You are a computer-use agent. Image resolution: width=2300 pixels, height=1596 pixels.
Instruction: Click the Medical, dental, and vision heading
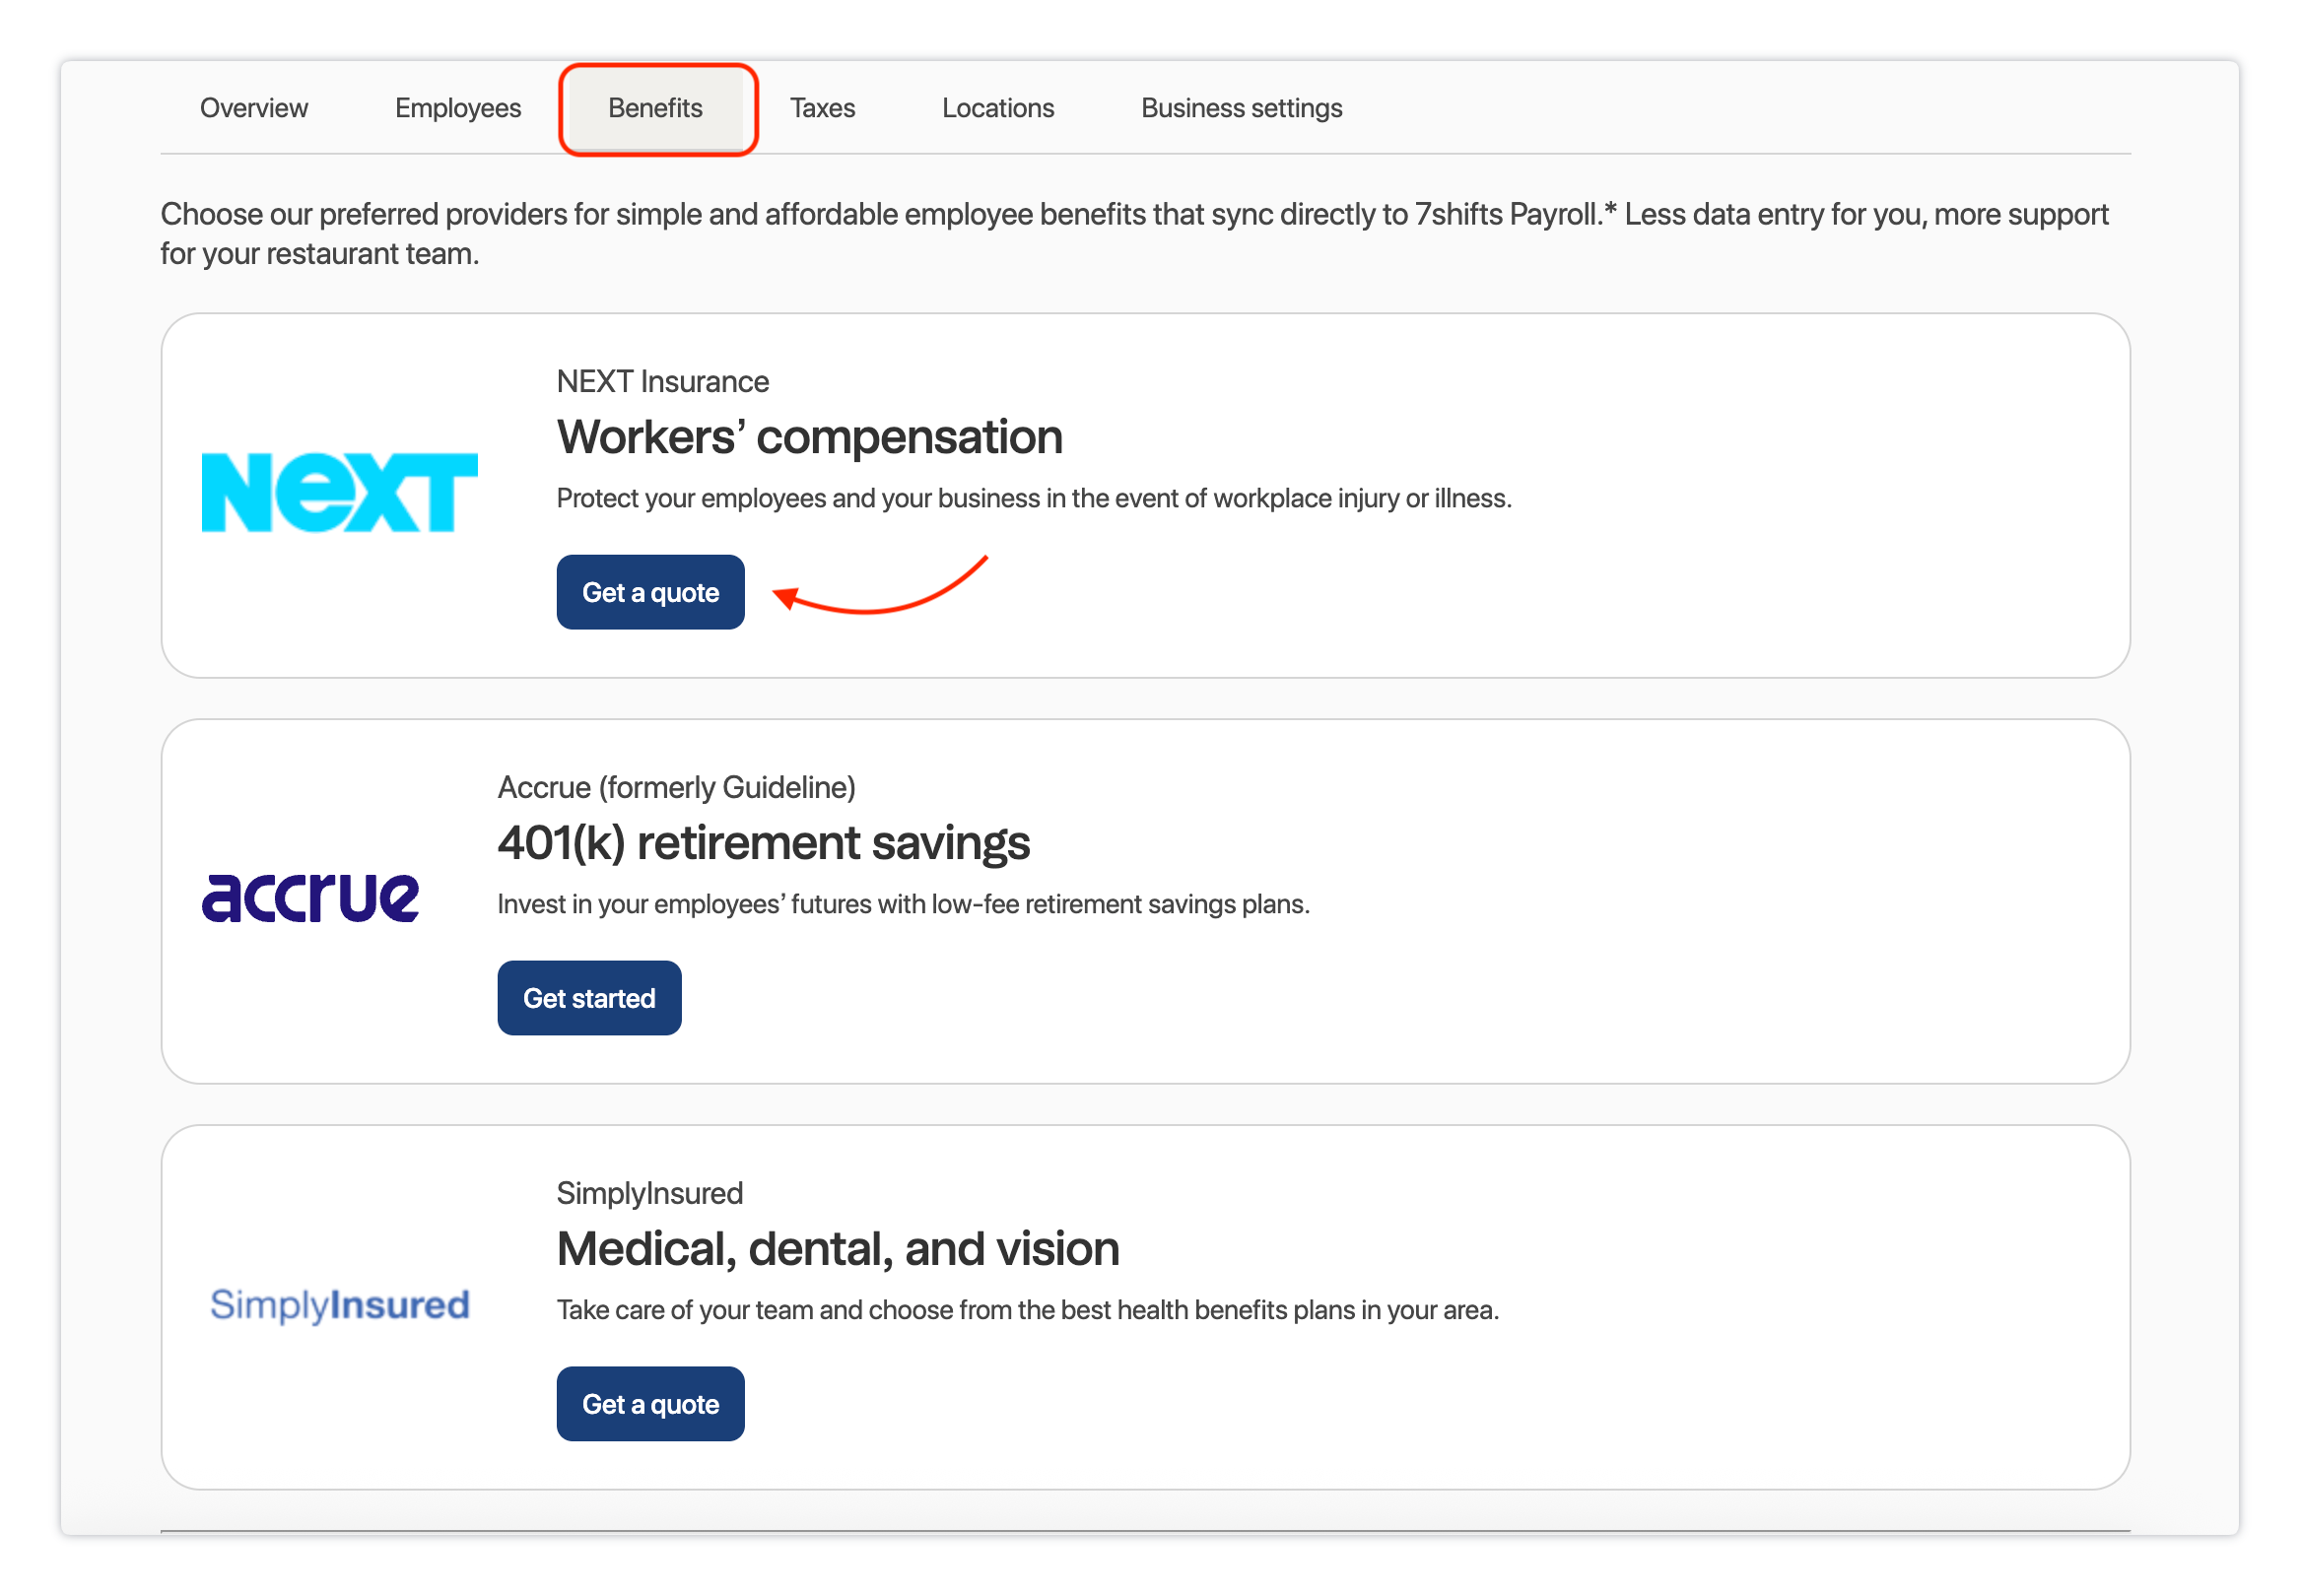837,1249
